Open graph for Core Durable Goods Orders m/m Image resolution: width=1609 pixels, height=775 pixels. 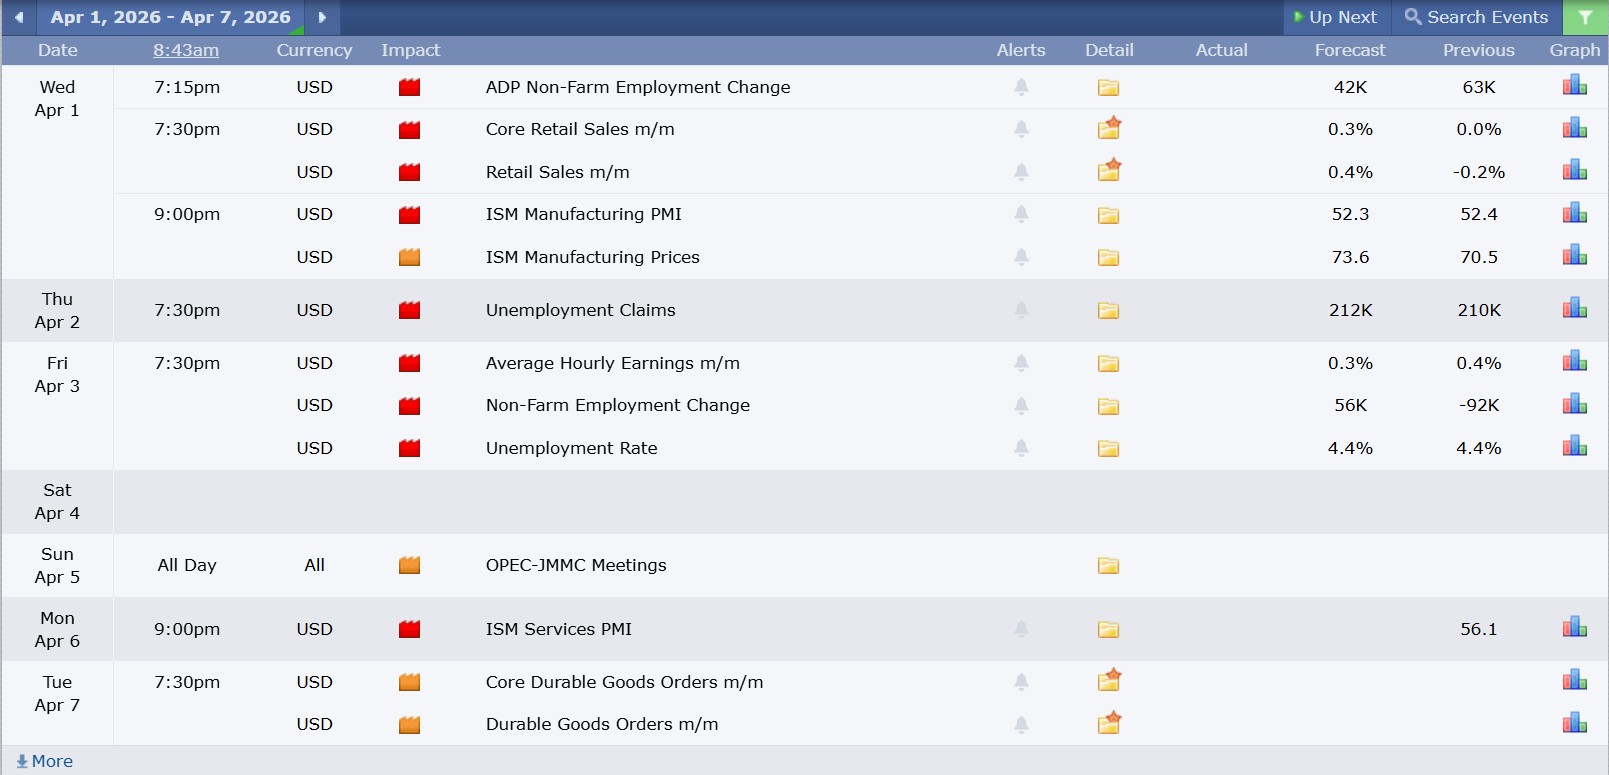1575,681
